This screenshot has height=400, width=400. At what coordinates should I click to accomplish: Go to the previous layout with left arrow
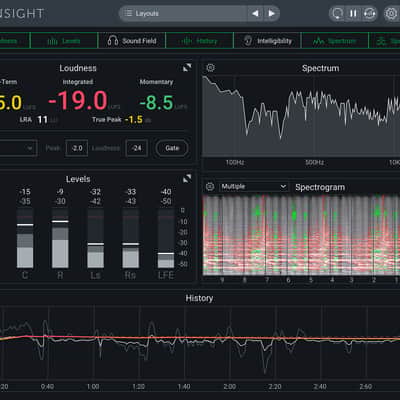coord(255,13)
